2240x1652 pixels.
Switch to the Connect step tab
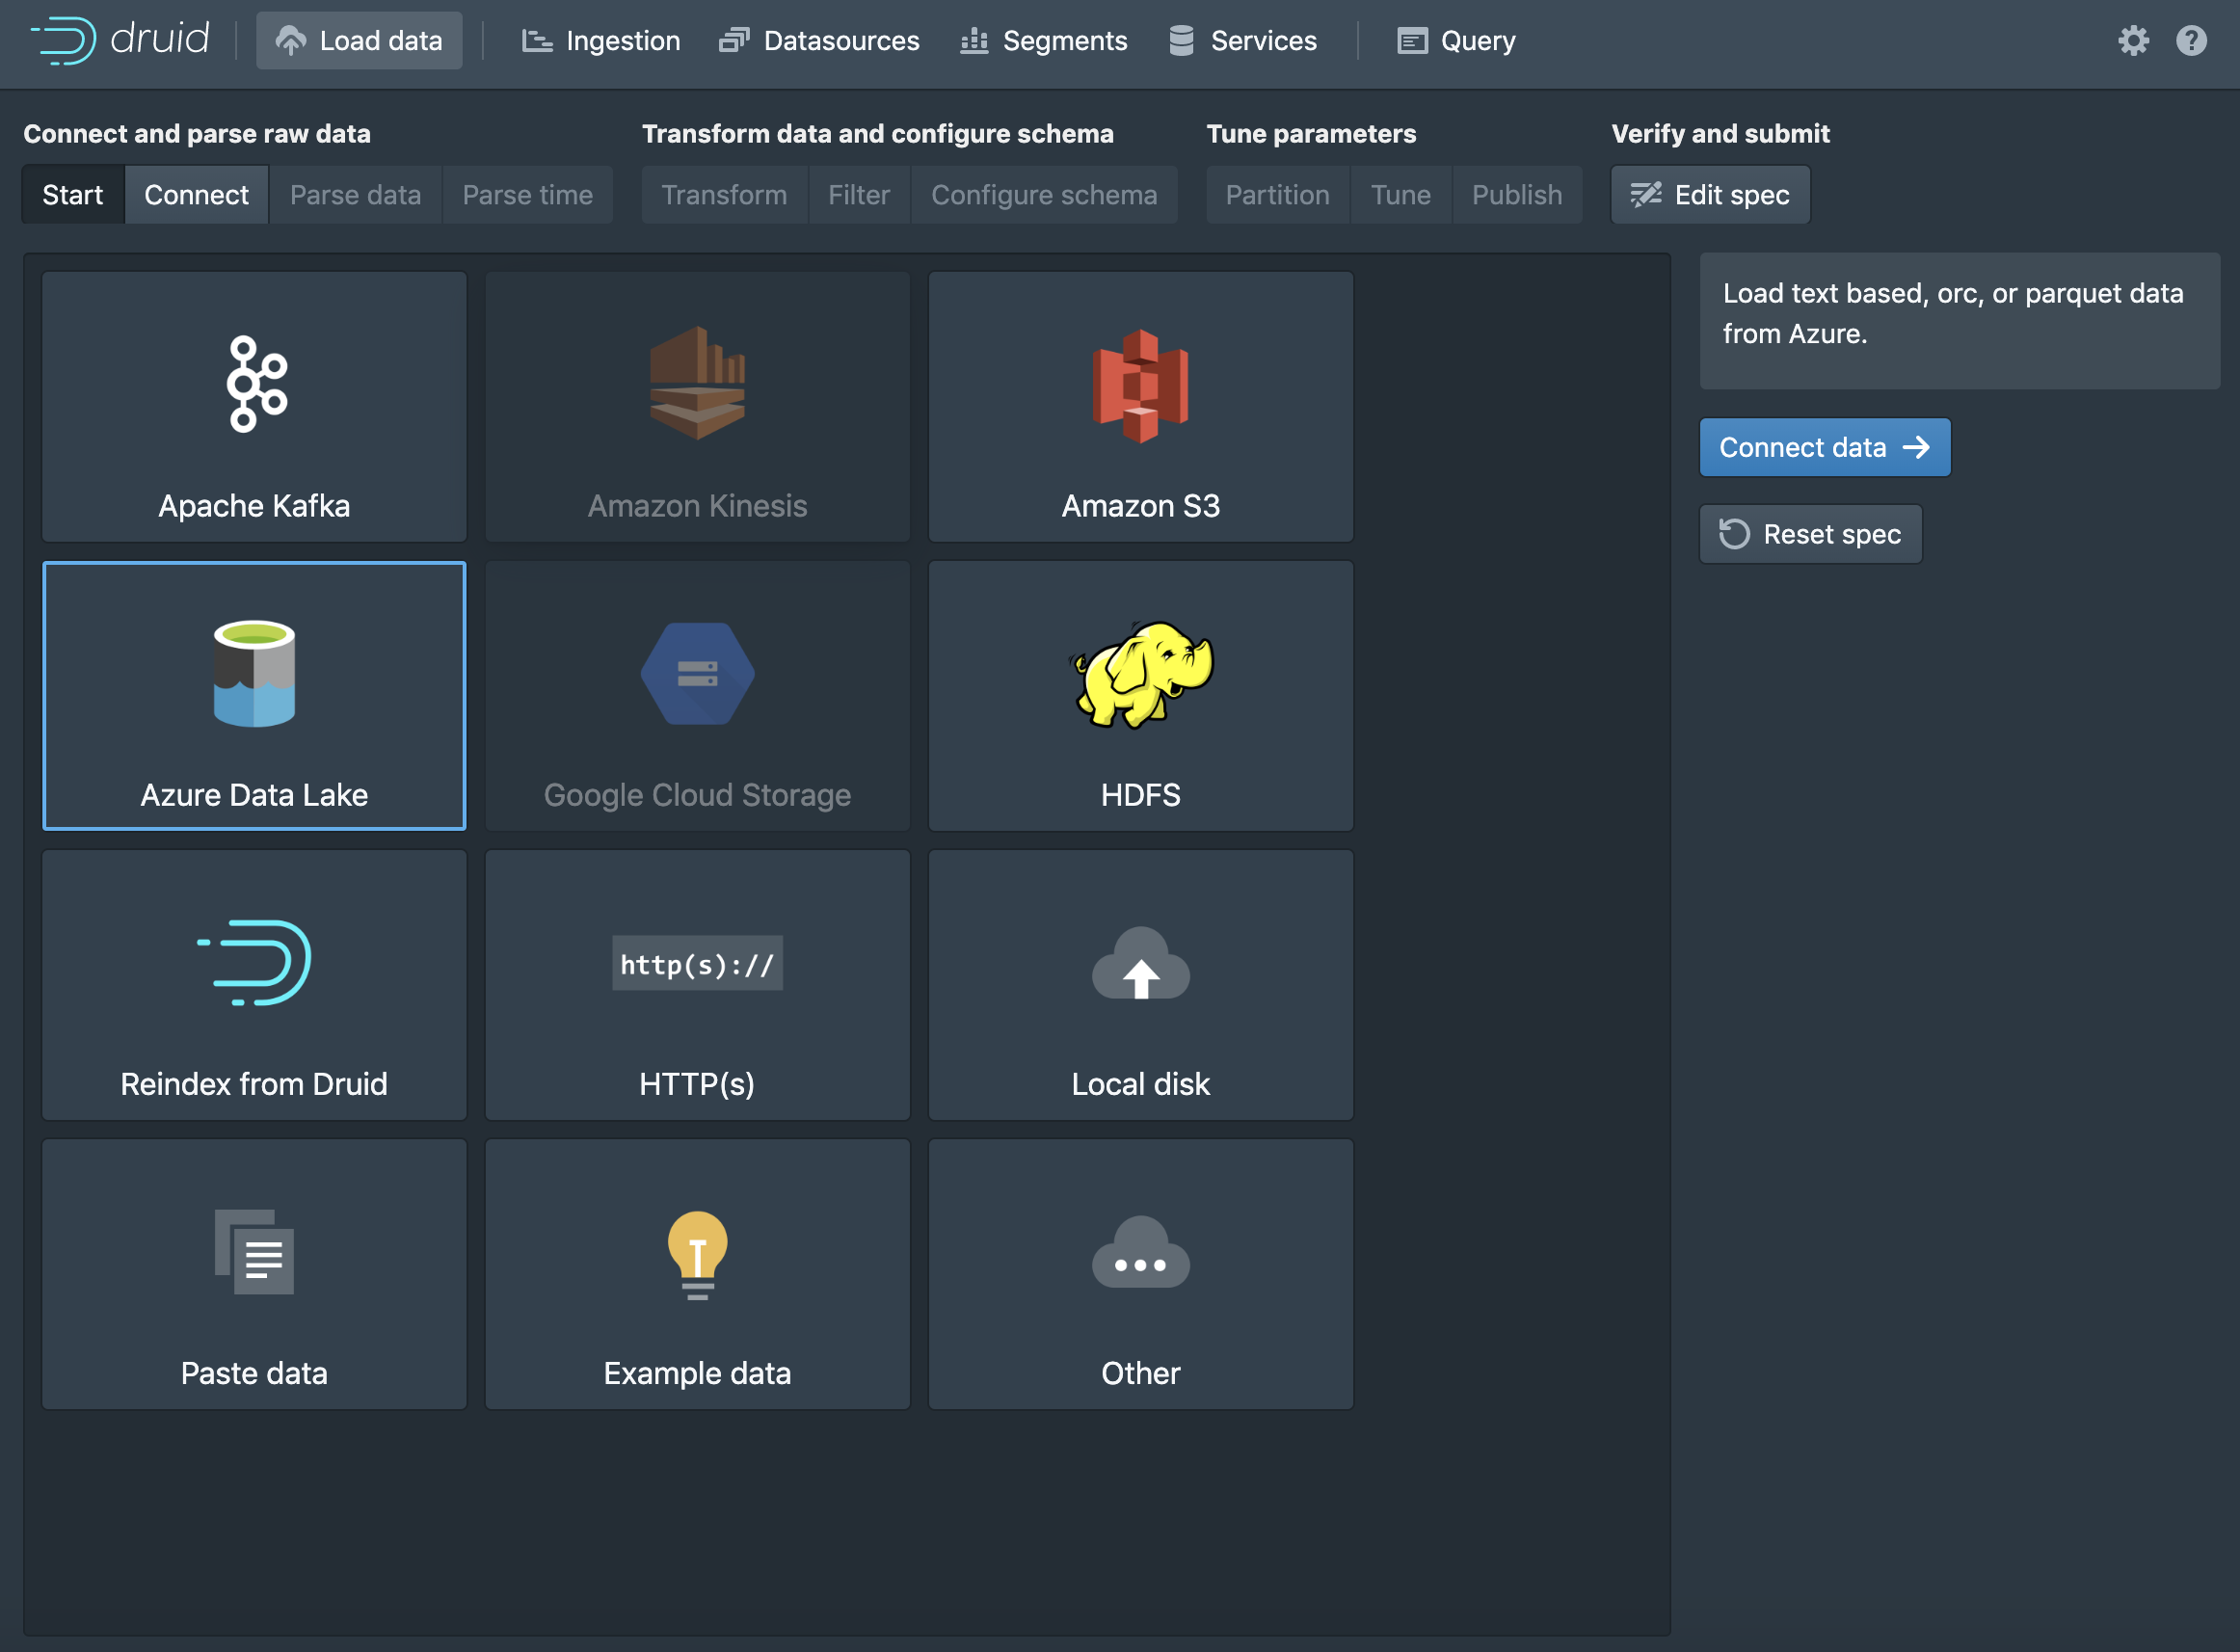click(x=196, y=195)
